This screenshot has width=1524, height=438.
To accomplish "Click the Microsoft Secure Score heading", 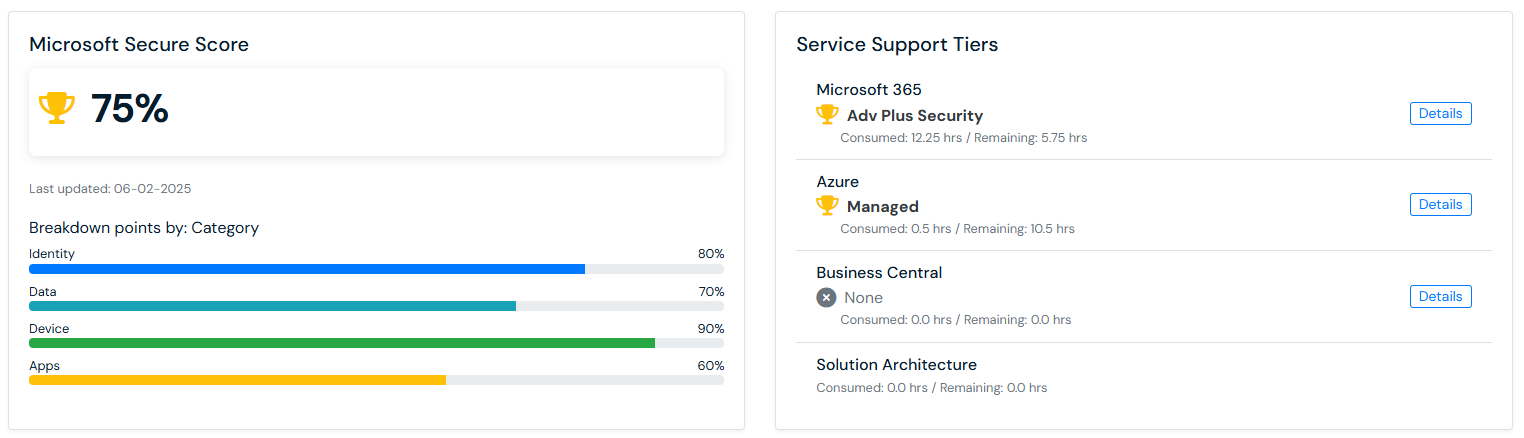I will 139,44.
